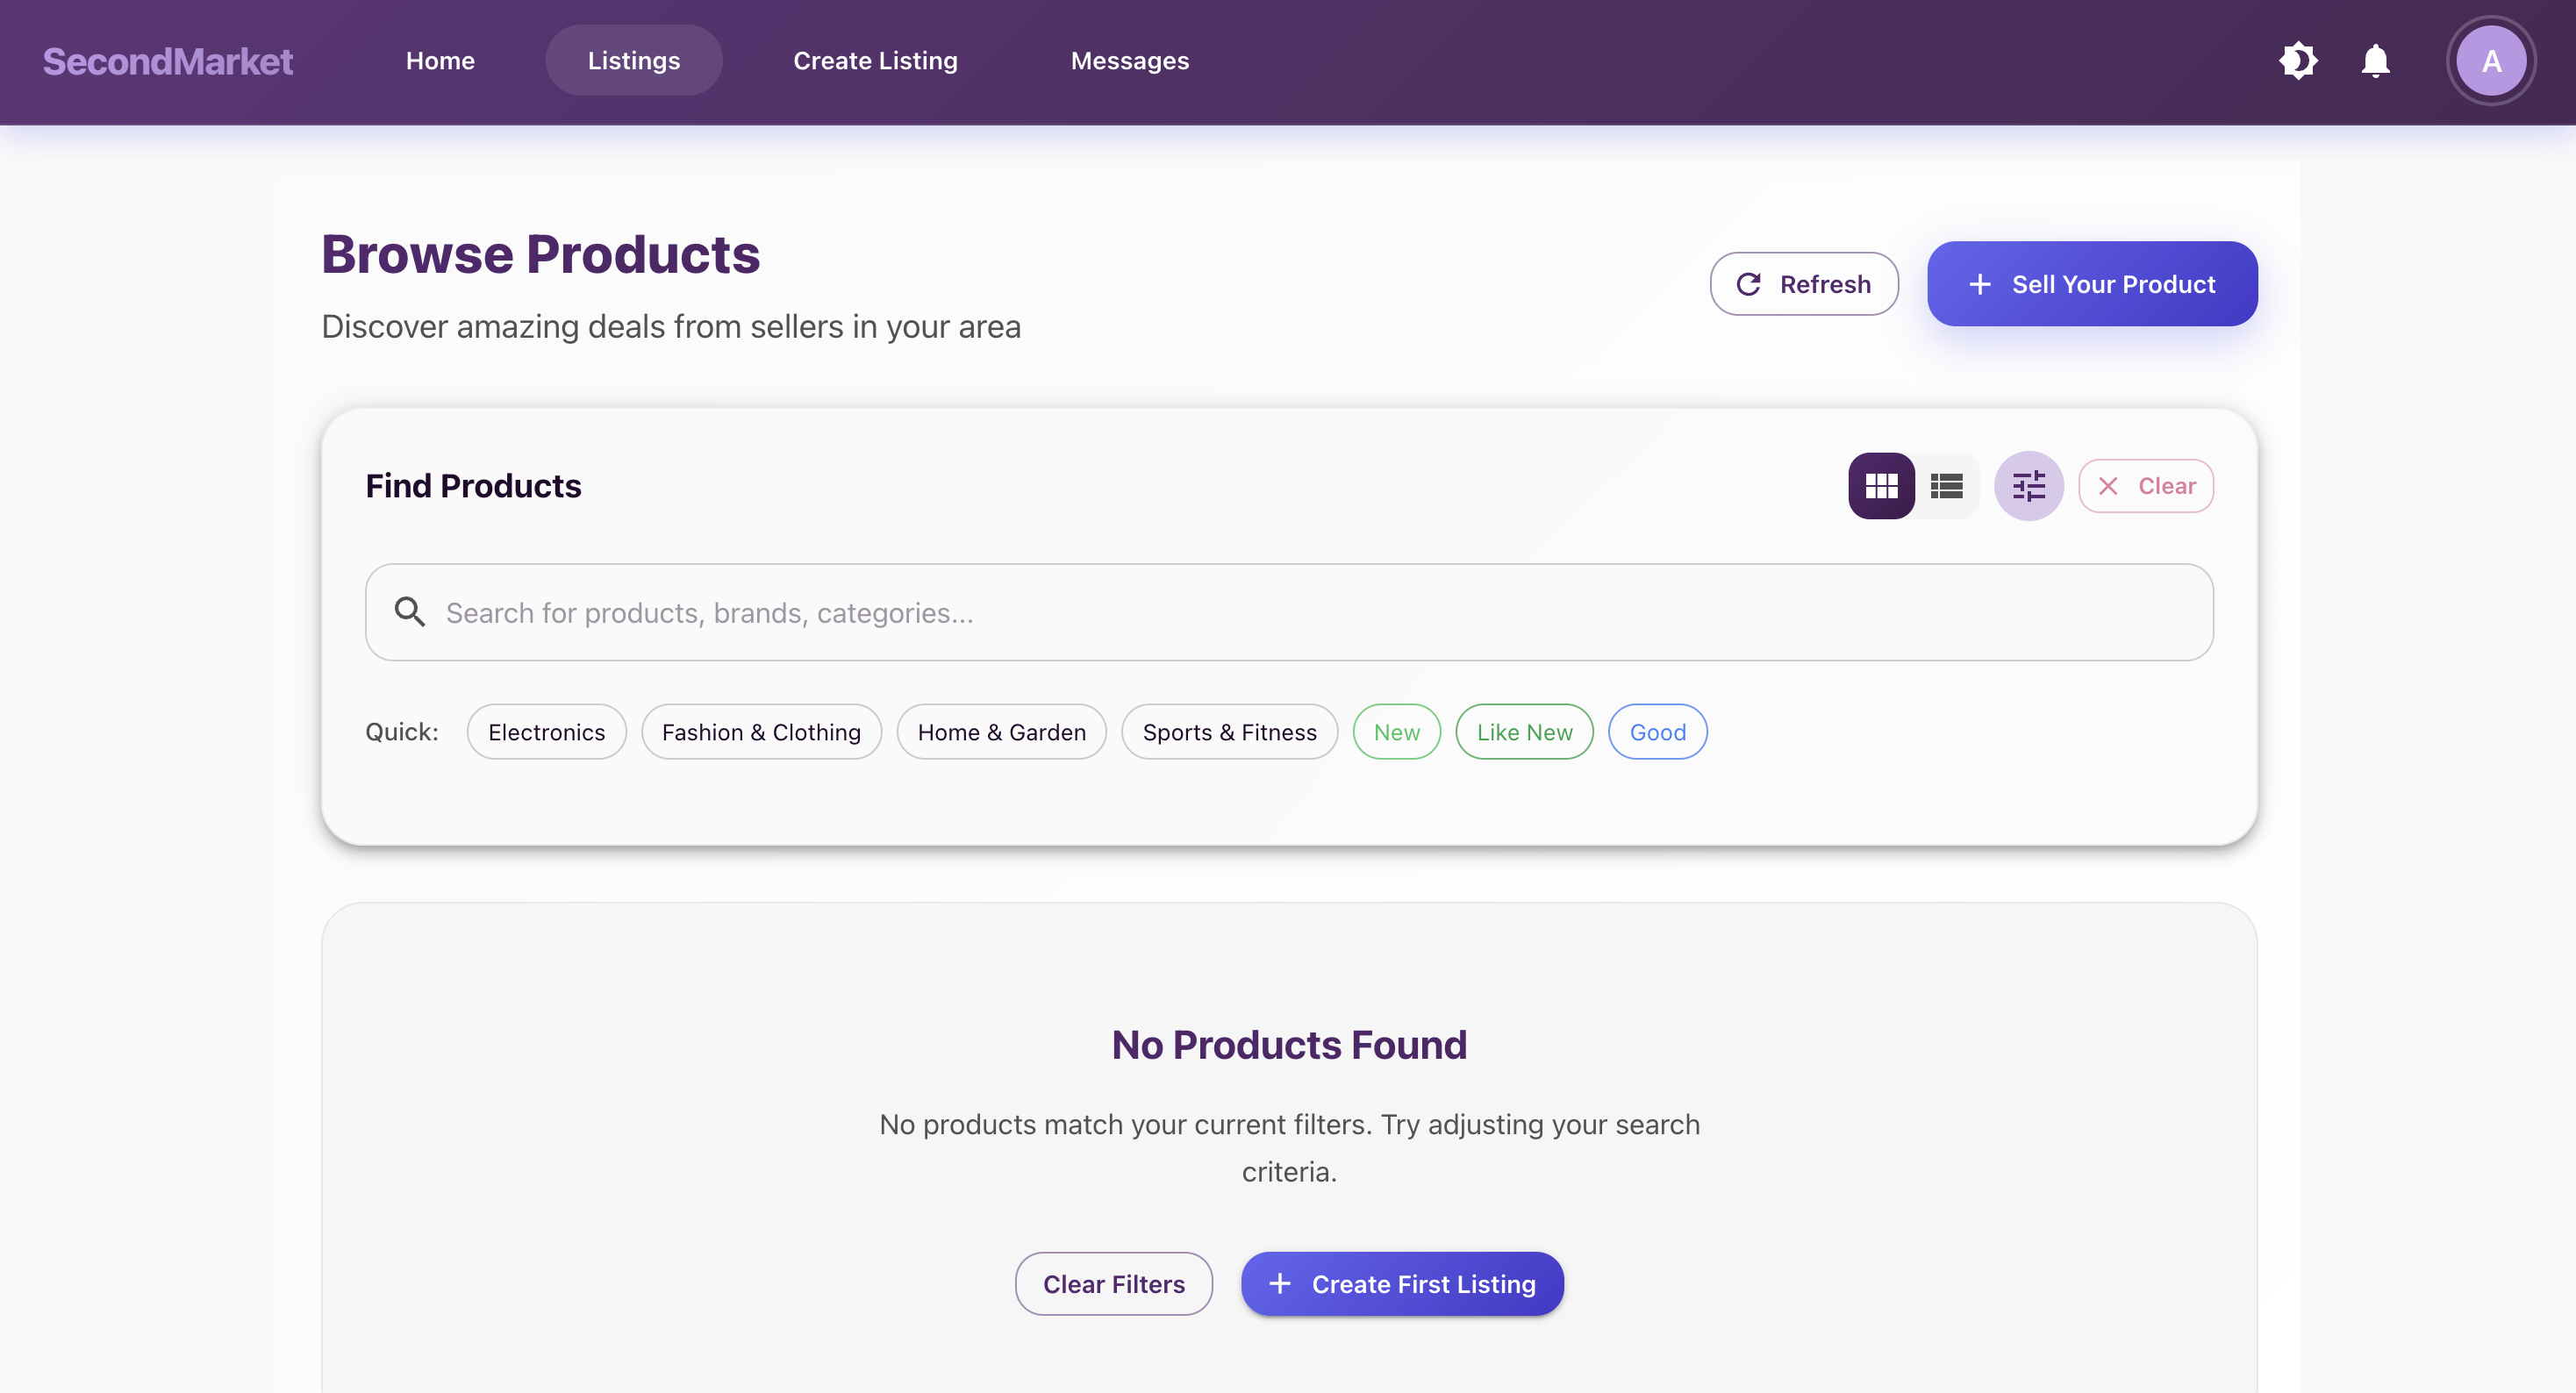Switch to grid view layout
The image size is (2576, 1393).
(x=1881, y=486)
